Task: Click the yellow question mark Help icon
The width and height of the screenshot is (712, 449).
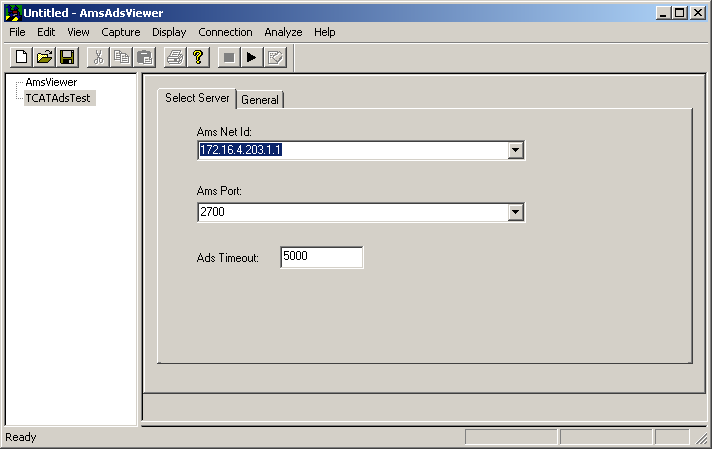Action: coord(198,57)
